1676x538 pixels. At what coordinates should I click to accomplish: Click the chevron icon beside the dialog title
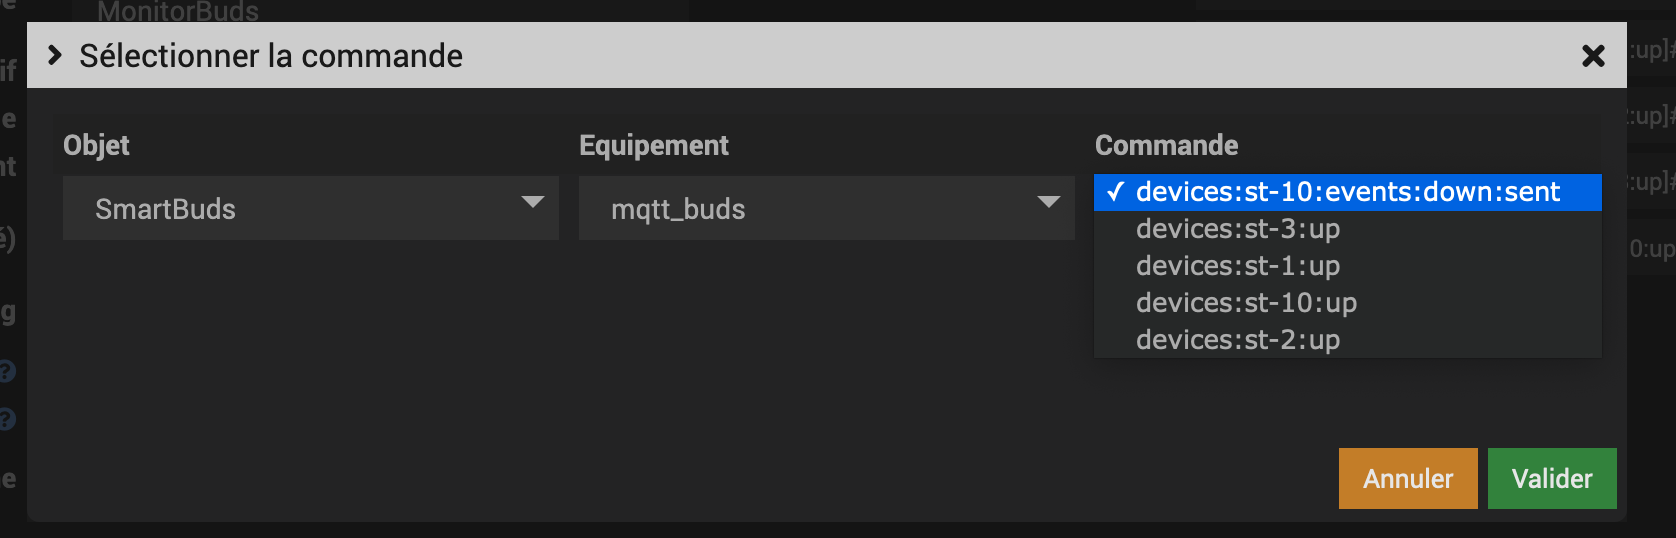tap(55, 56)
